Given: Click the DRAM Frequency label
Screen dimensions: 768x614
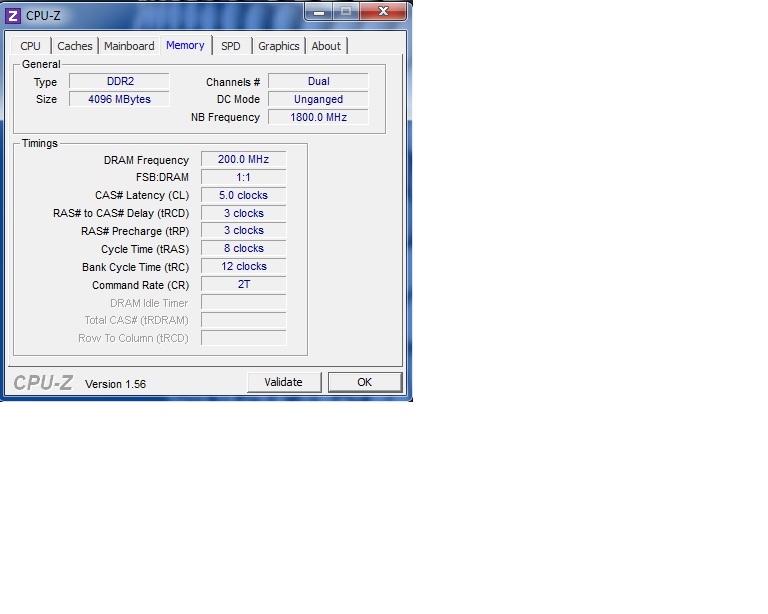Looking at the screenshot, I should (x=146, y=160).
